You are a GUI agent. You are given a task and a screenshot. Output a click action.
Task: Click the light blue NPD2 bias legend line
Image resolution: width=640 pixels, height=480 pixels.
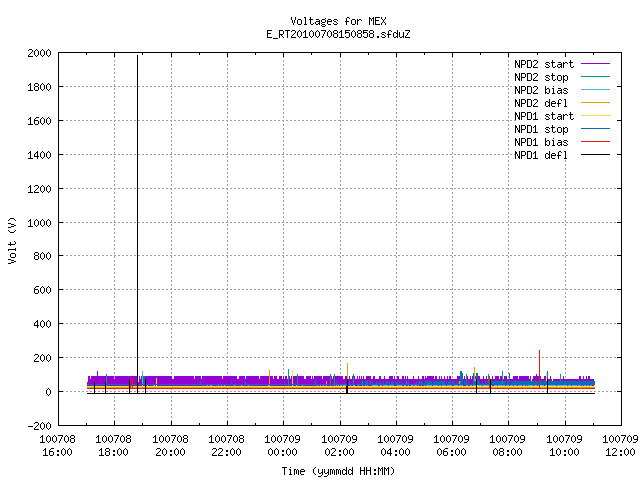coord(595,89)
